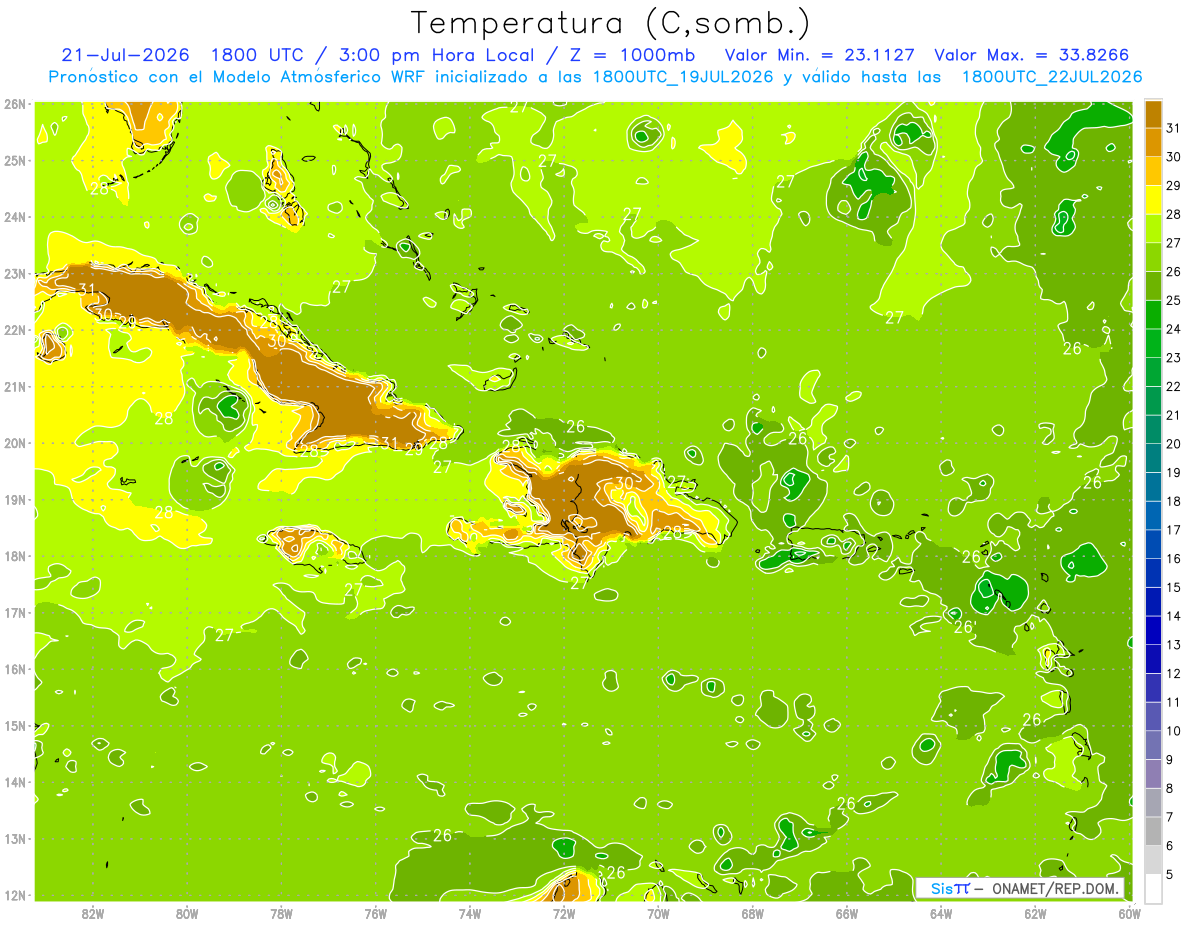Click color bar label "30"
1200x927 pixels.
[x=1174, y=157]
